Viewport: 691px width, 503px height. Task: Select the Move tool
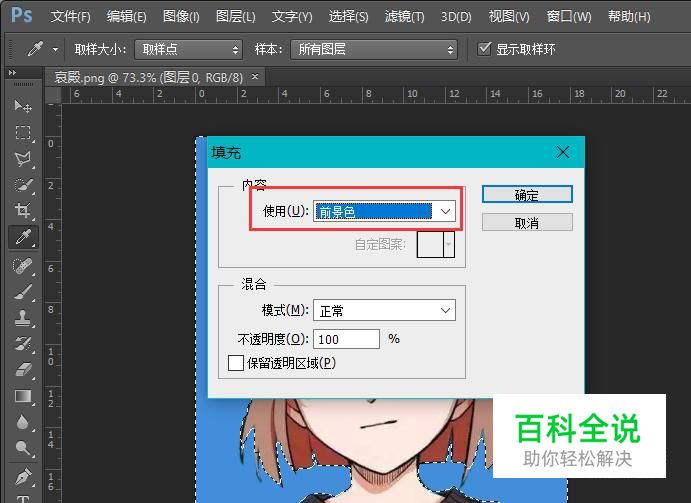23,106
